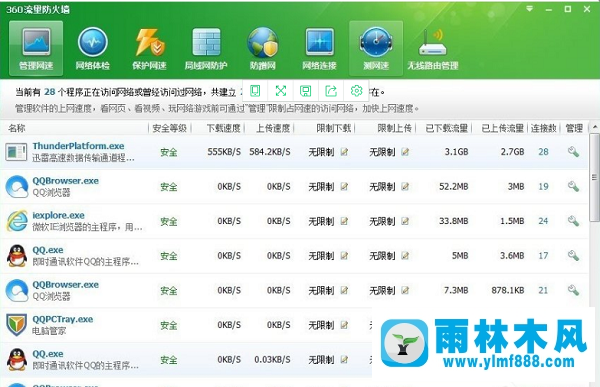600x387 pixels.
Task: Open the 管理网速 tab
Action: 36,48
